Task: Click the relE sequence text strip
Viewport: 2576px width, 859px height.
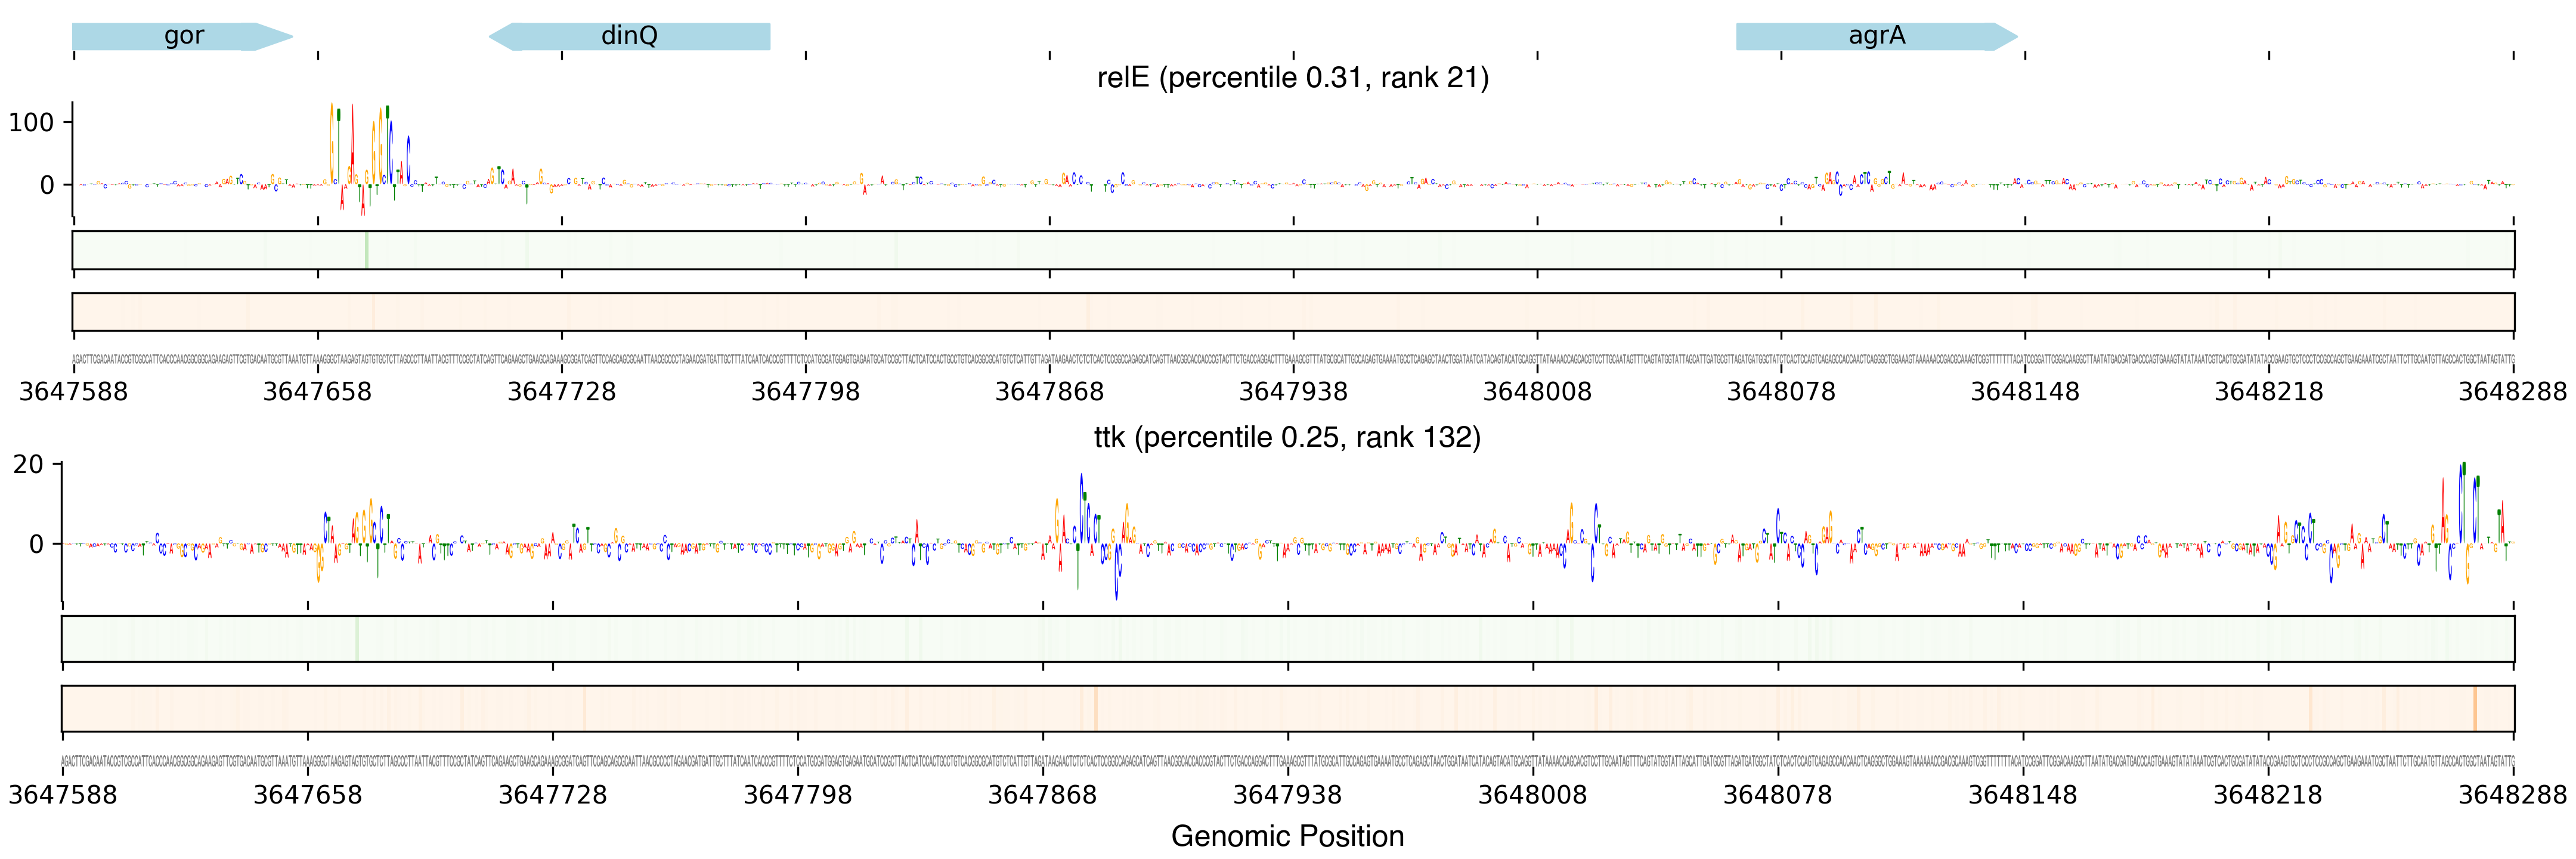Action: [1292, 360]
